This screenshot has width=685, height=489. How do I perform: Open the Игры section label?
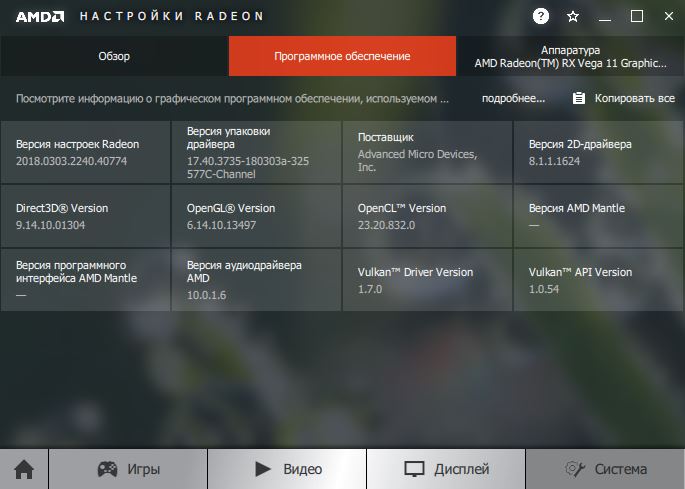point(144,469)
